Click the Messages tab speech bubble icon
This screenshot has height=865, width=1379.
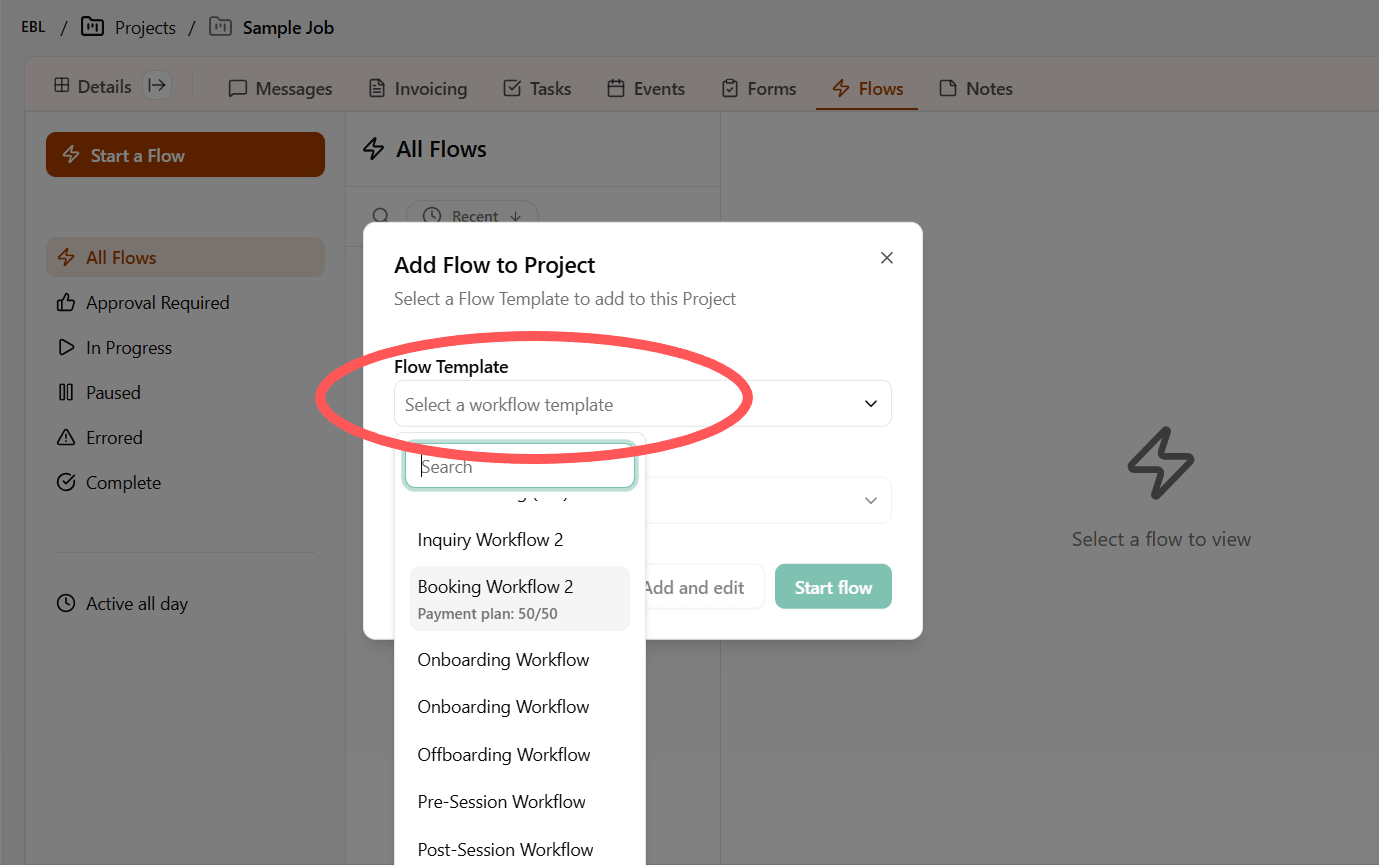tap(238, 88)
